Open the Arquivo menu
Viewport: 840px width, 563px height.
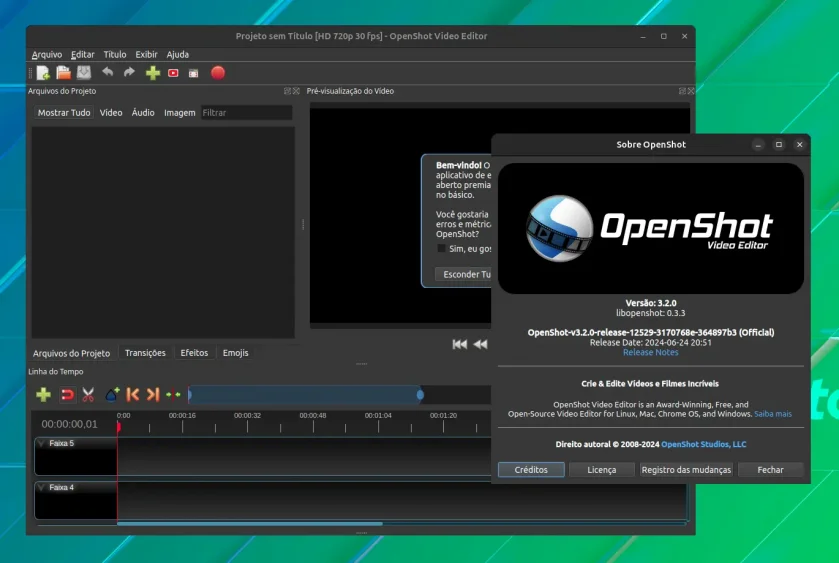[47, 55]
